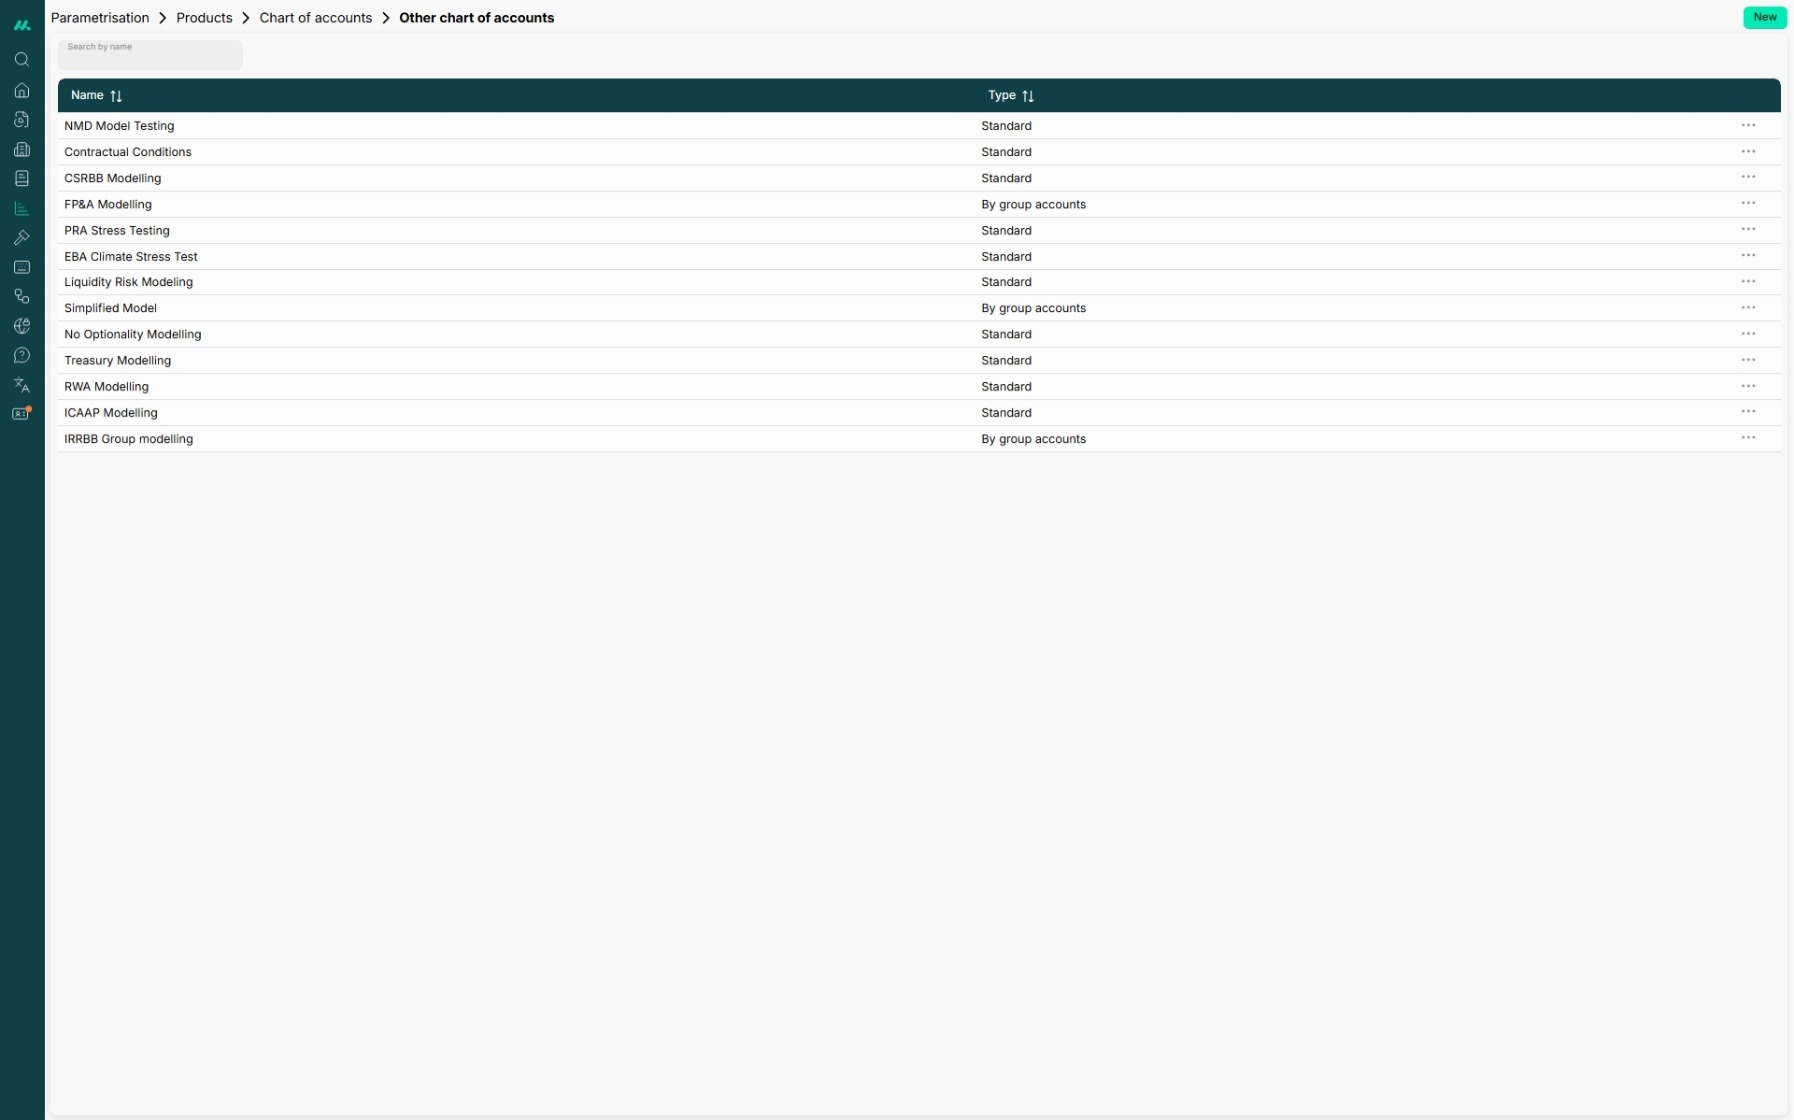Open row options for Contractual Conditions
Screen dimensions: 1794x1120
tap(1748, 151)
